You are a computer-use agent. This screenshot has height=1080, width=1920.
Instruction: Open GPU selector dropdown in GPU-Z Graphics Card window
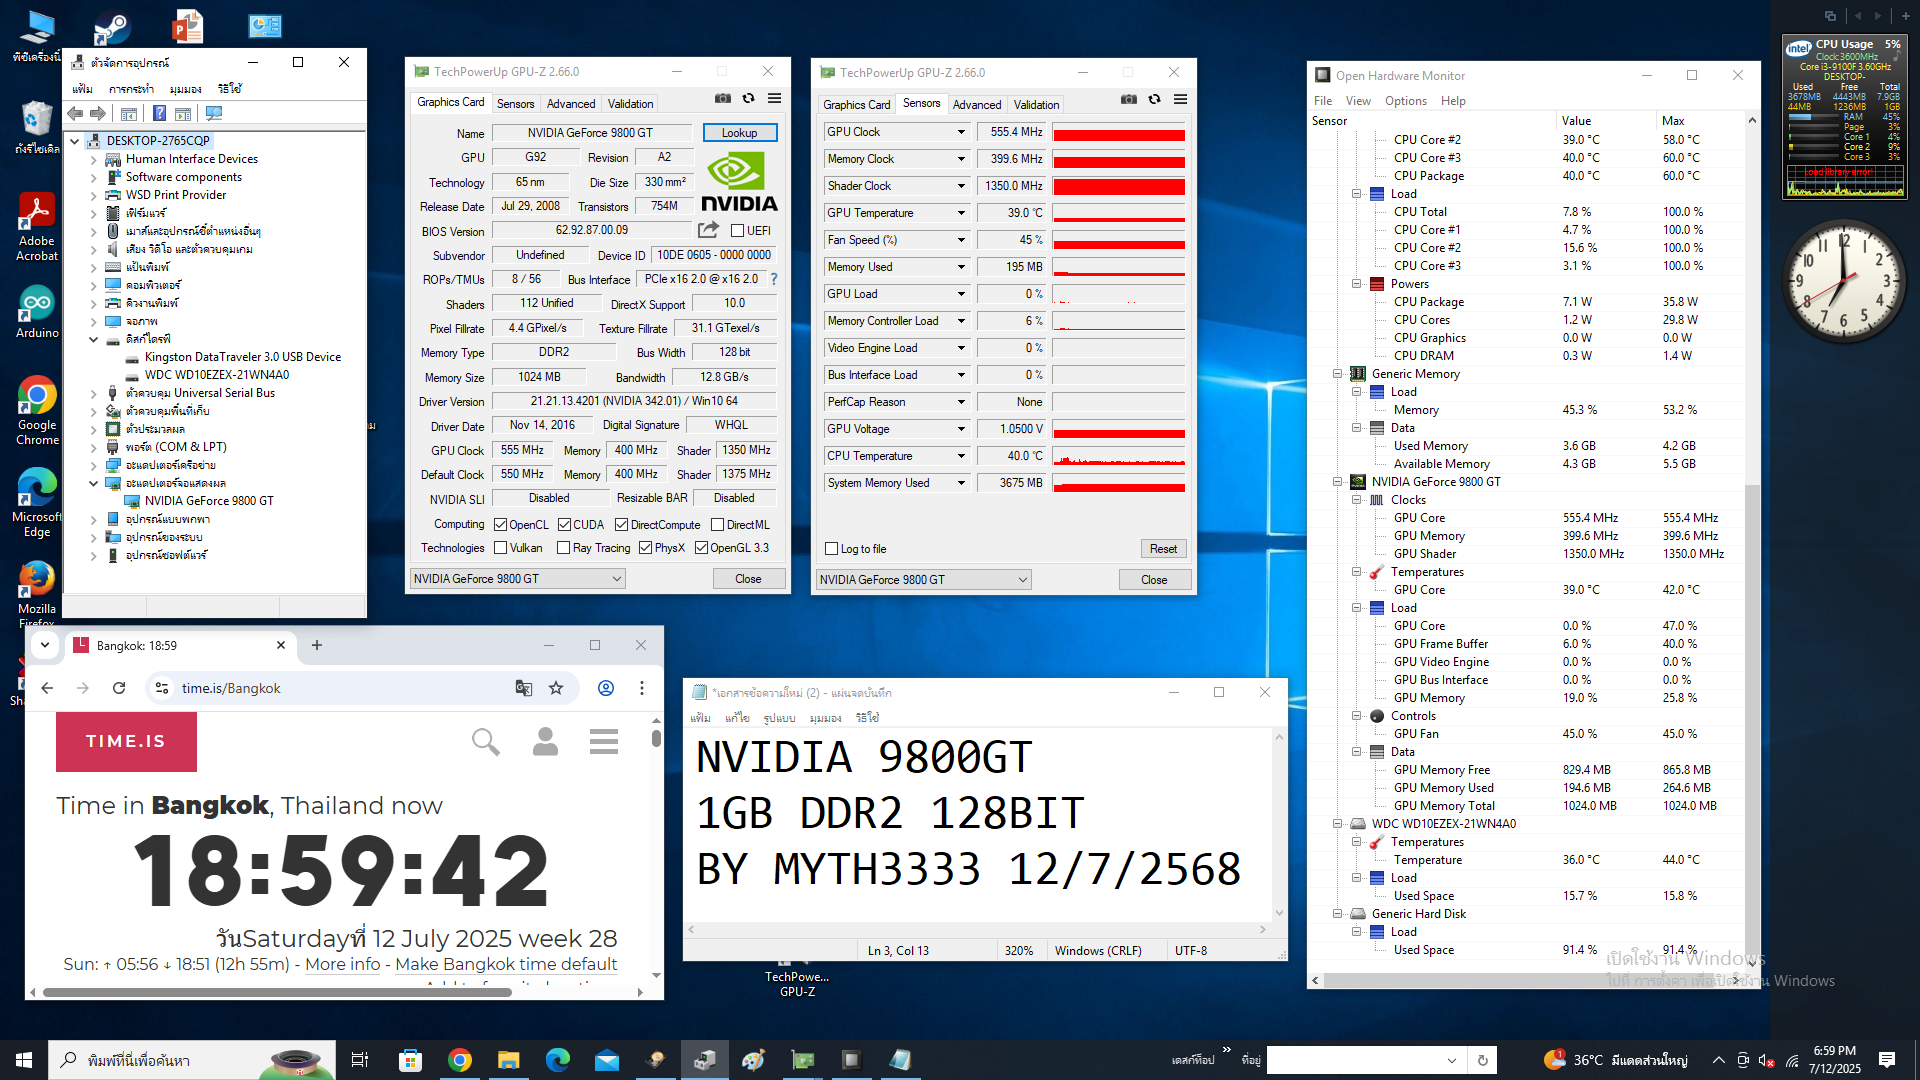tap(518, 579)
